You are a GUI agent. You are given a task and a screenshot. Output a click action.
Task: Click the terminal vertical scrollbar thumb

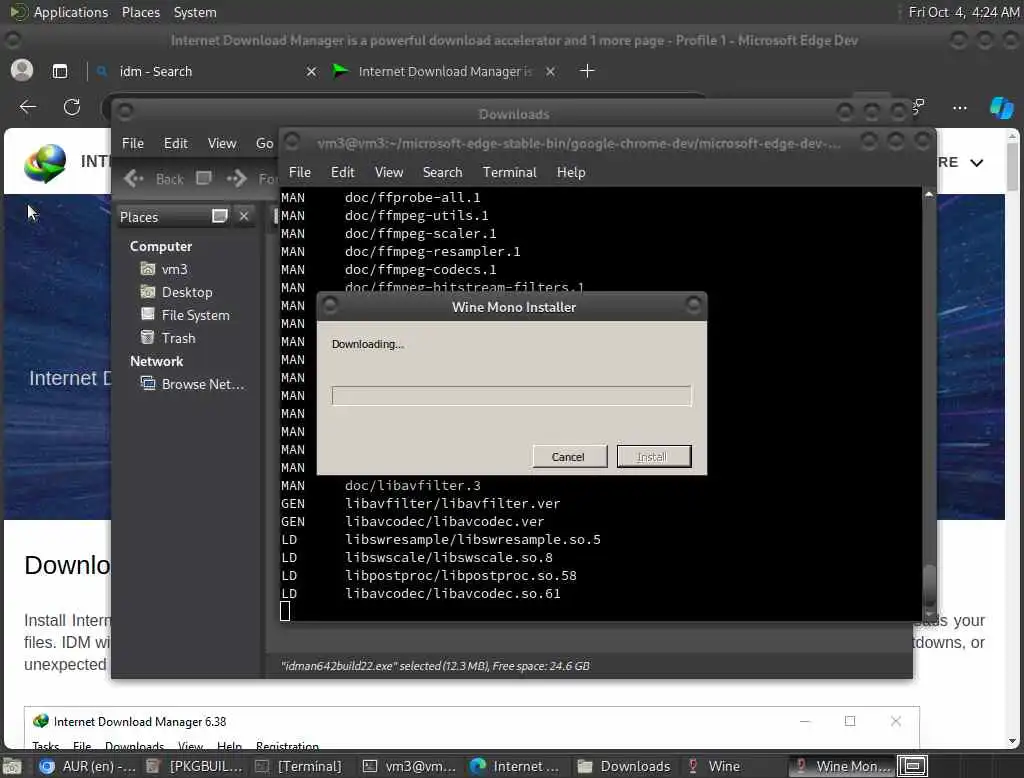tap(929, 585)
